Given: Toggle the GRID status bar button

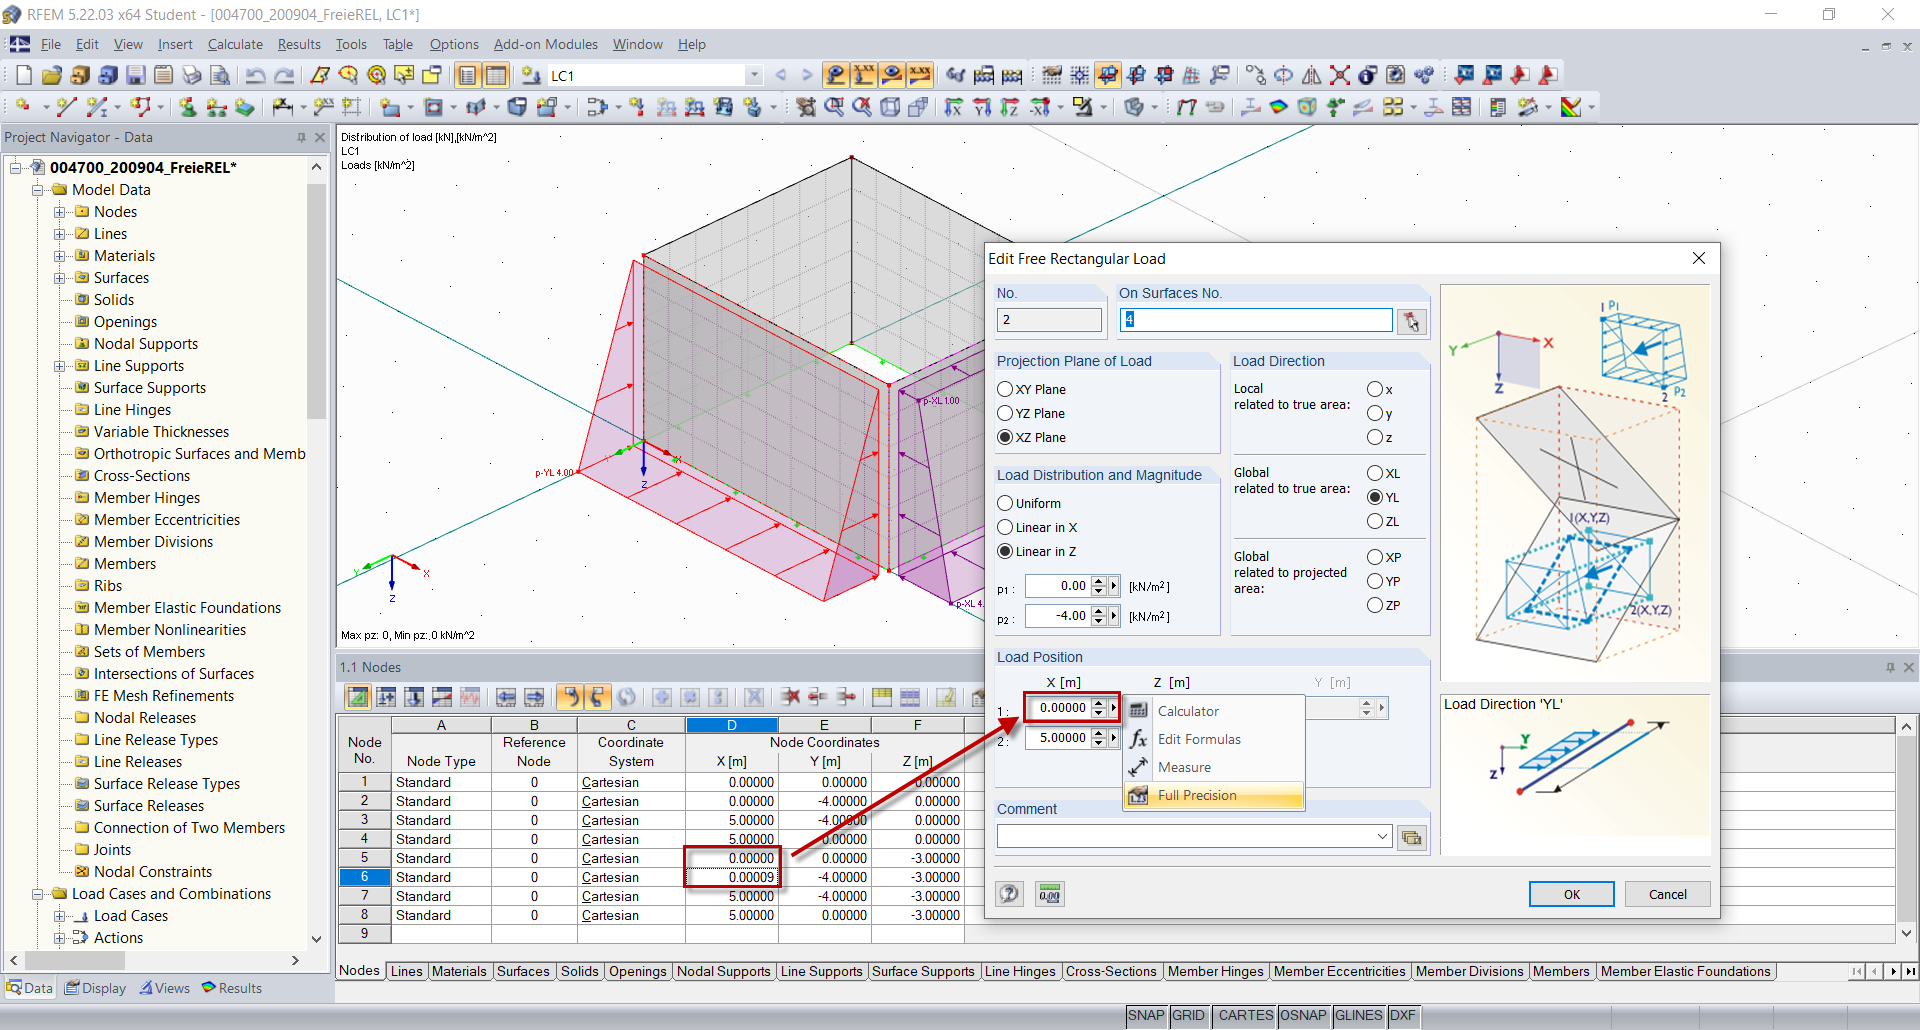Looking at the screenshot, I should [1188, 1015].
